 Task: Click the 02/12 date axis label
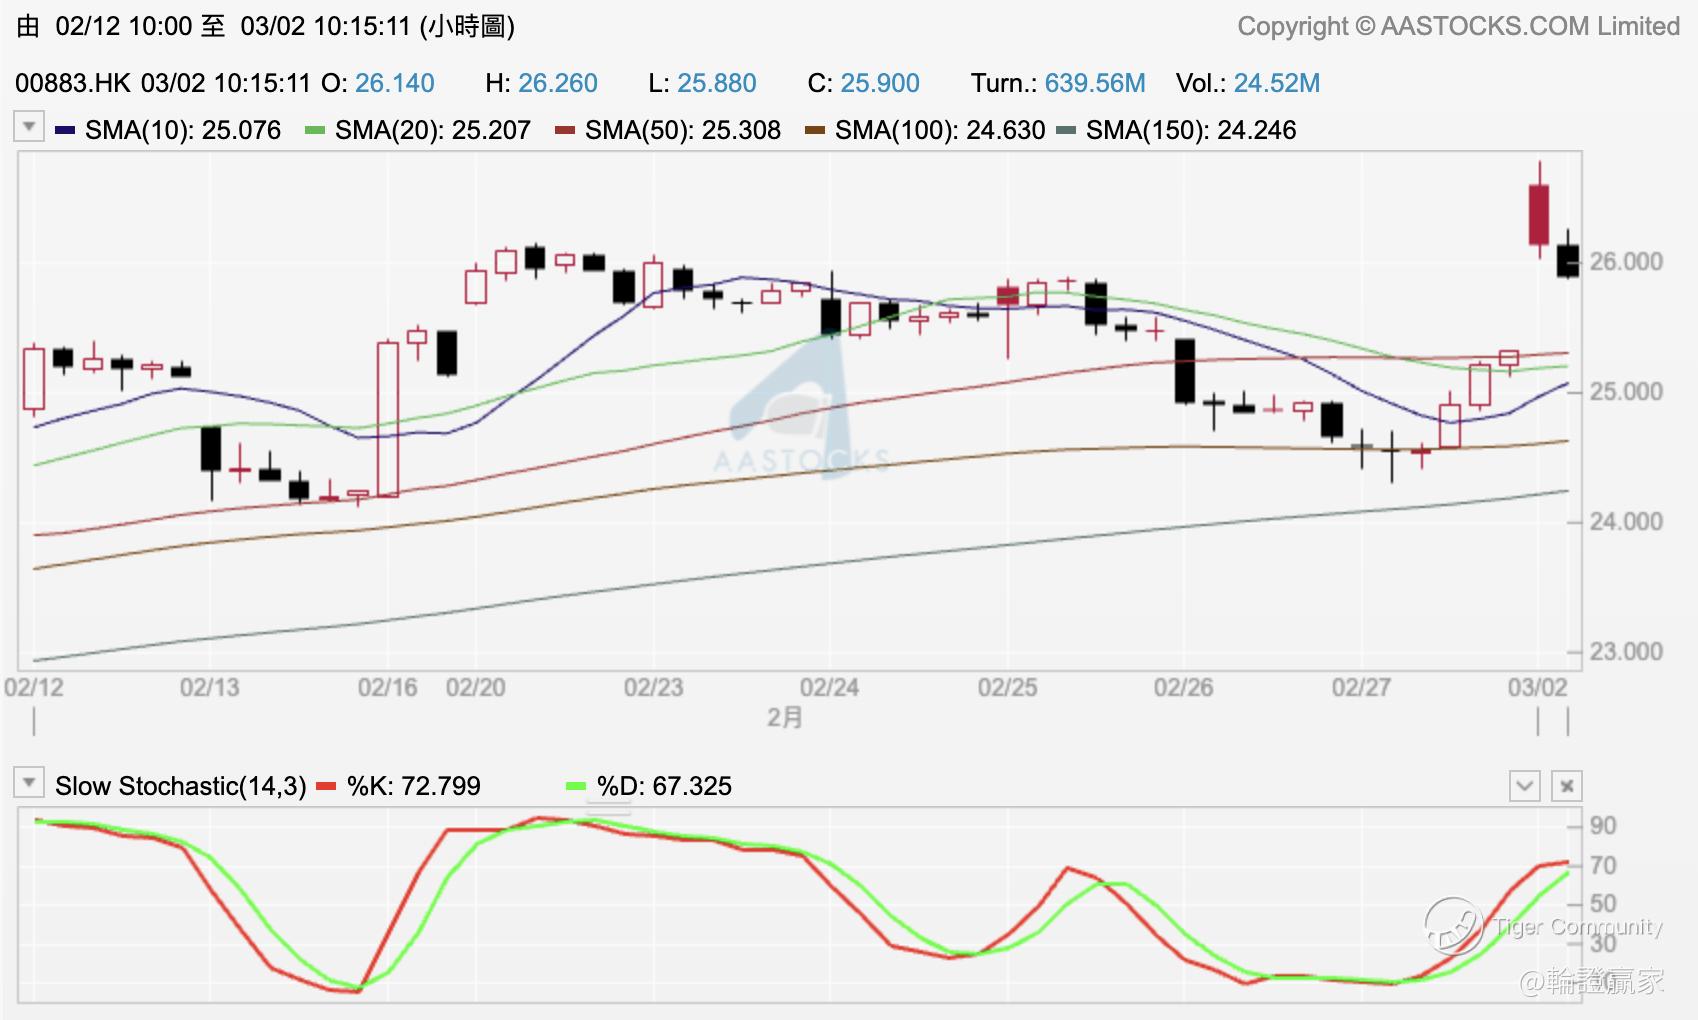34,688
